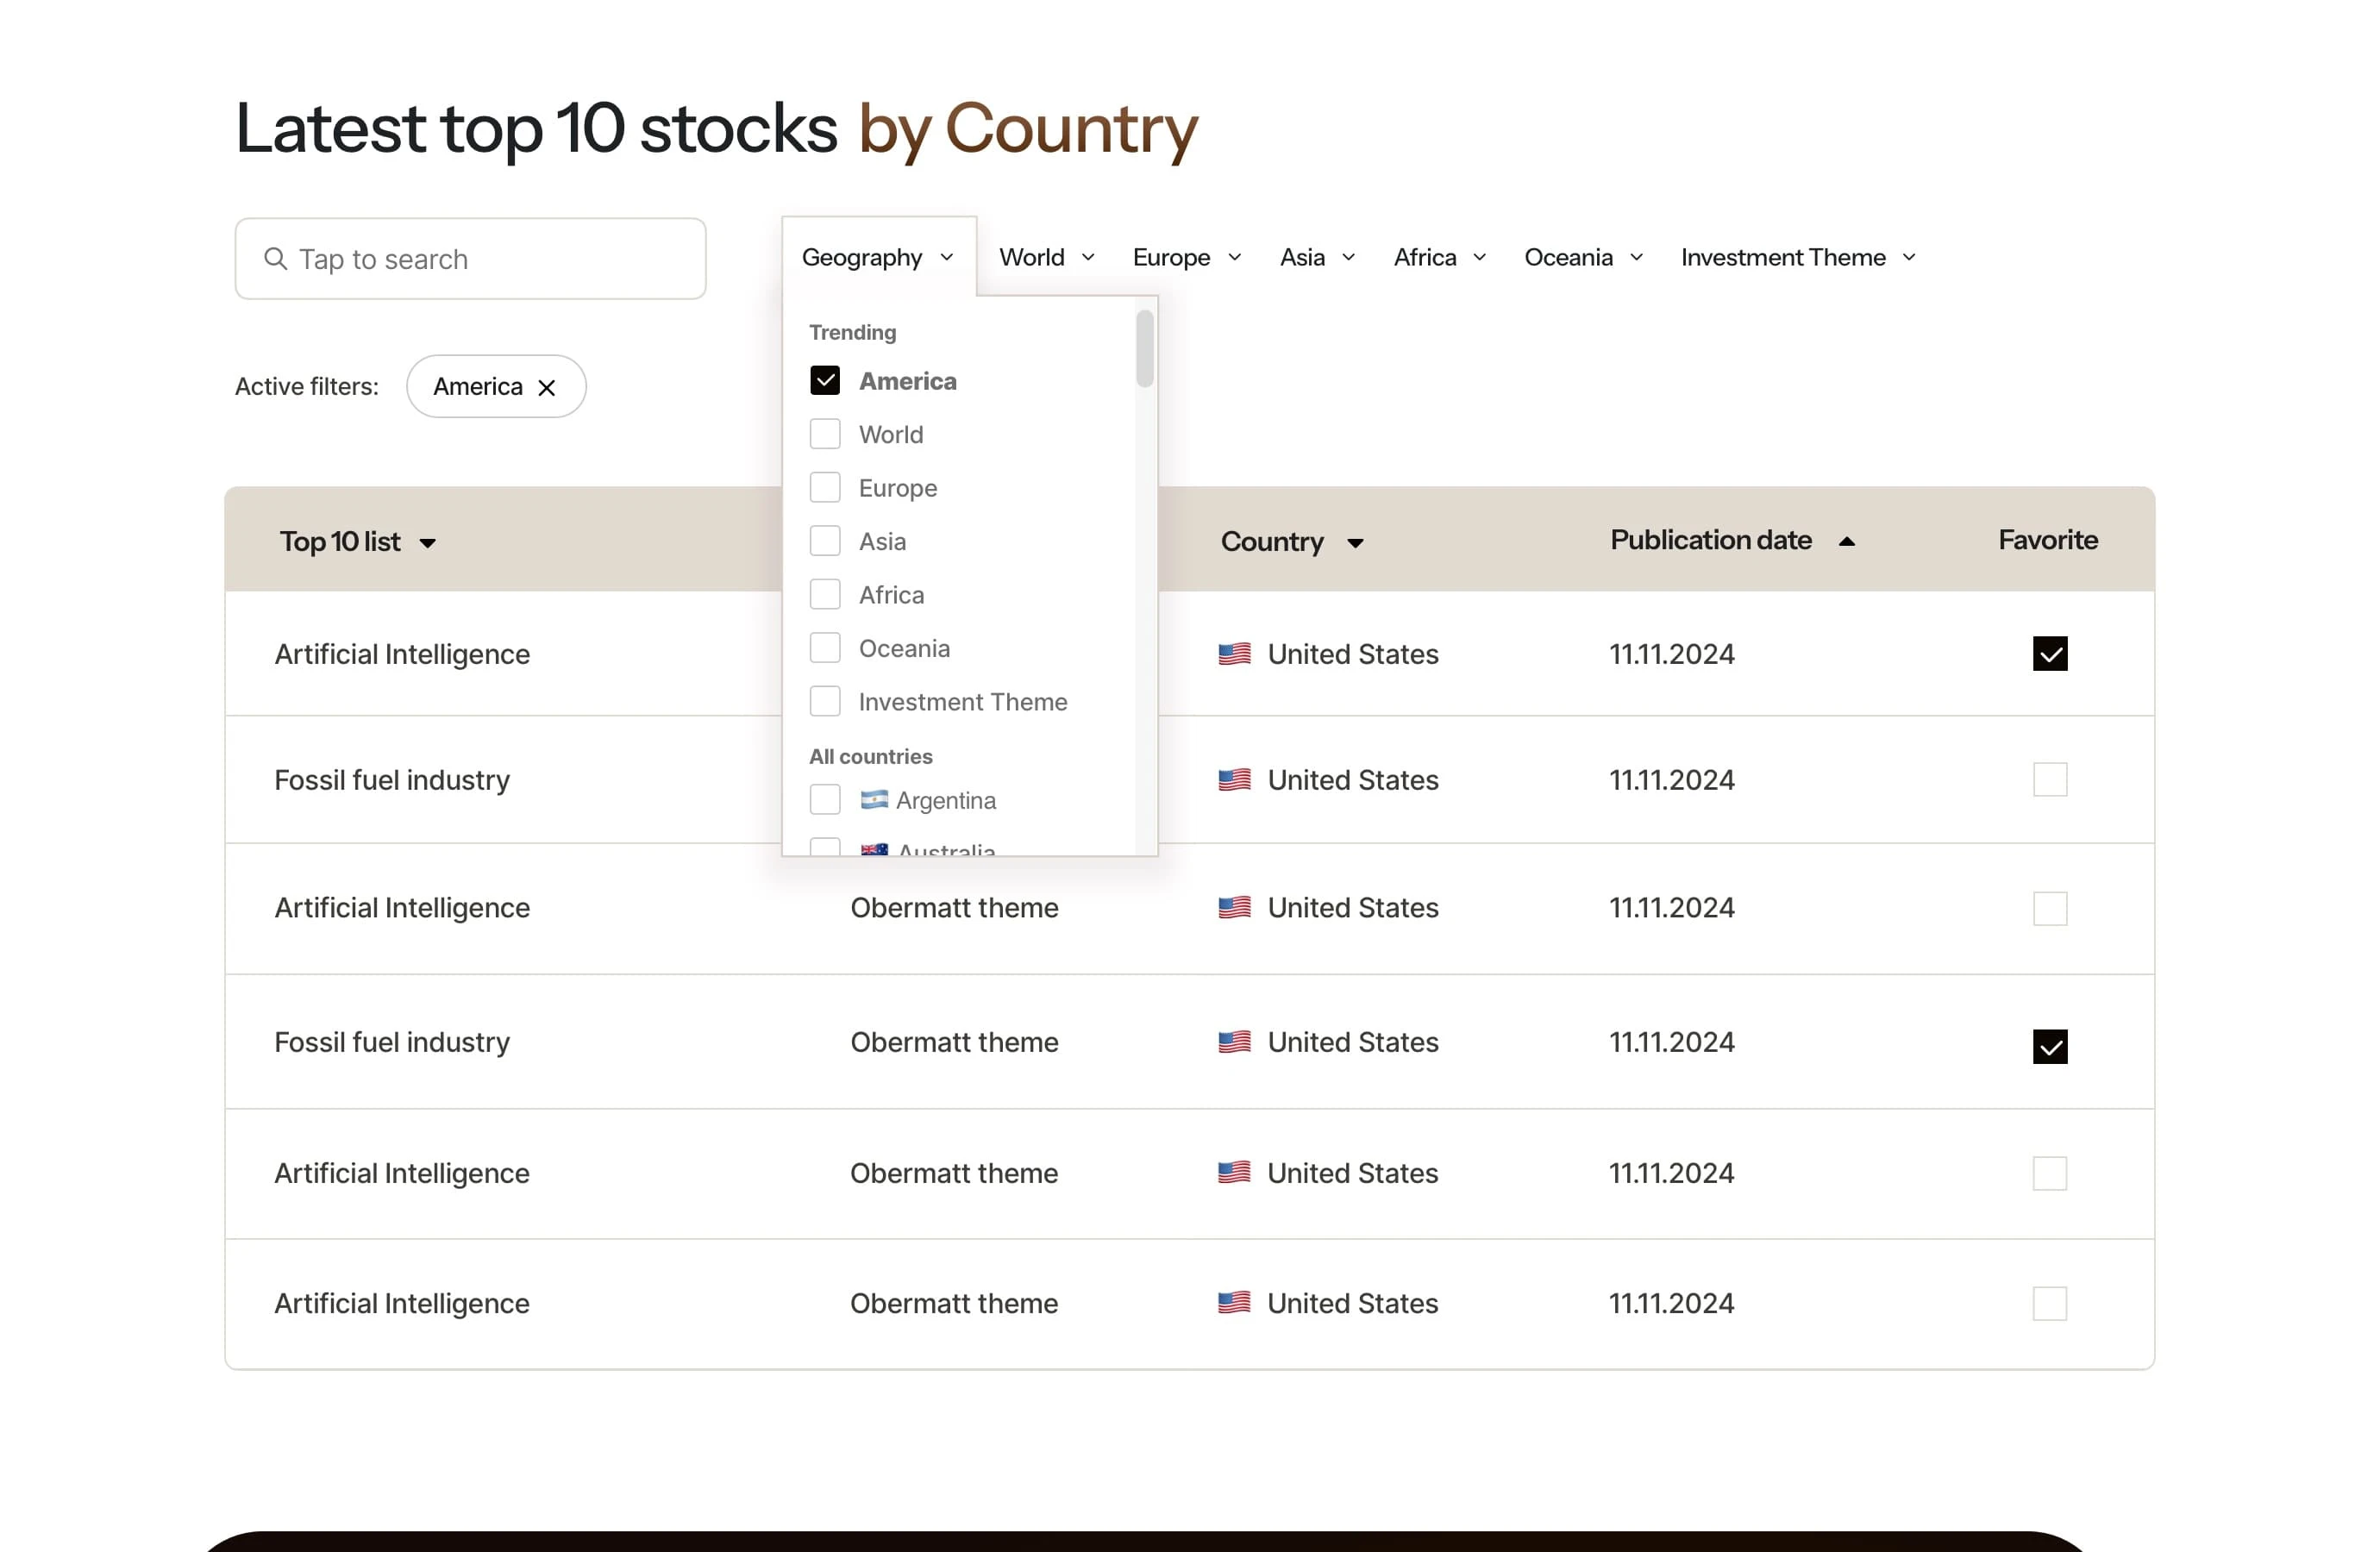Select Investment Theme in Trending list

point(825,702)
